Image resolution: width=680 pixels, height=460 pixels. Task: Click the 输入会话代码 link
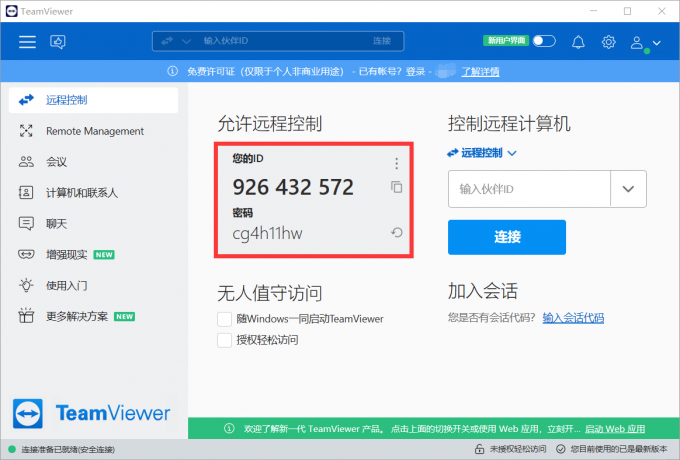pyautogui.click(x=573, y=318)
